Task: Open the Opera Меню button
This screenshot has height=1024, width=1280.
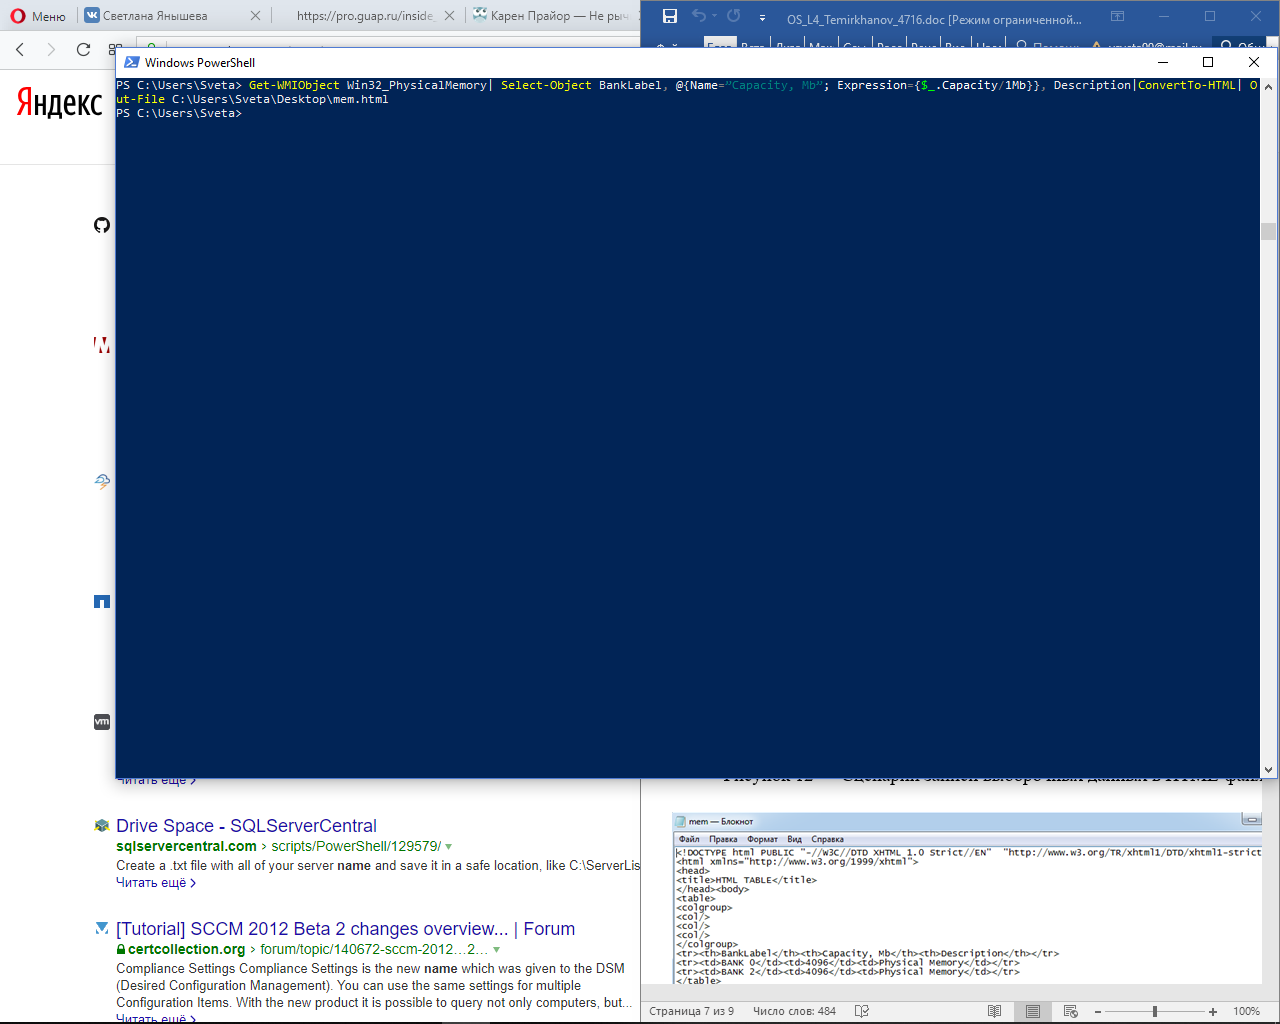Action: pyautogui.click(x=38, y=16)
